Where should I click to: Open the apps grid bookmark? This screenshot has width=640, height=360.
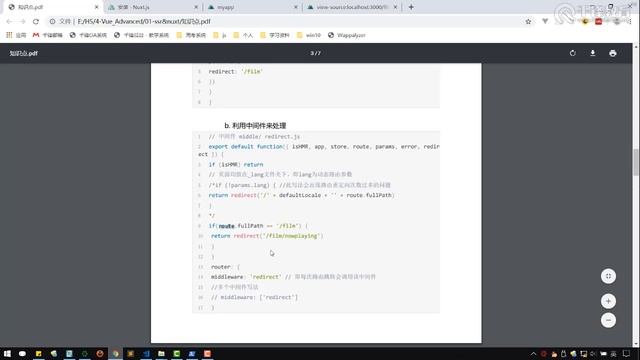point(16,35)
